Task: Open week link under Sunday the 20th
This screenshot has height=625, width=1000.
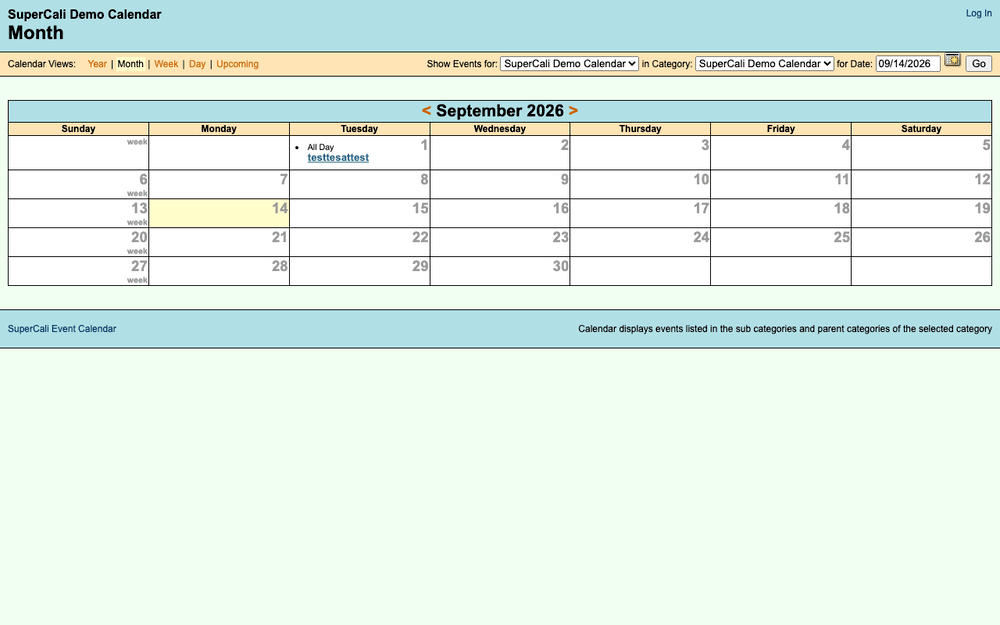Action: coord(137,251)
